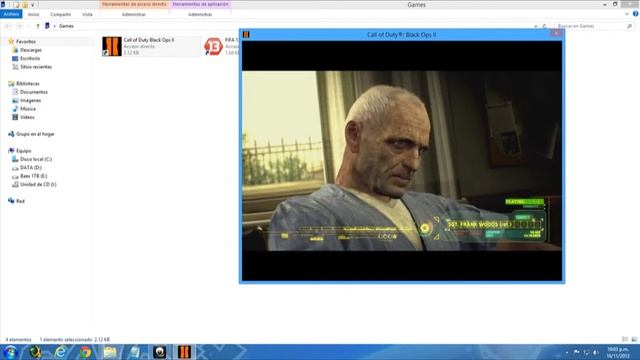The image size is (640, 360).
Task: Open the address bar history dropdown
Action: [536, 26]
